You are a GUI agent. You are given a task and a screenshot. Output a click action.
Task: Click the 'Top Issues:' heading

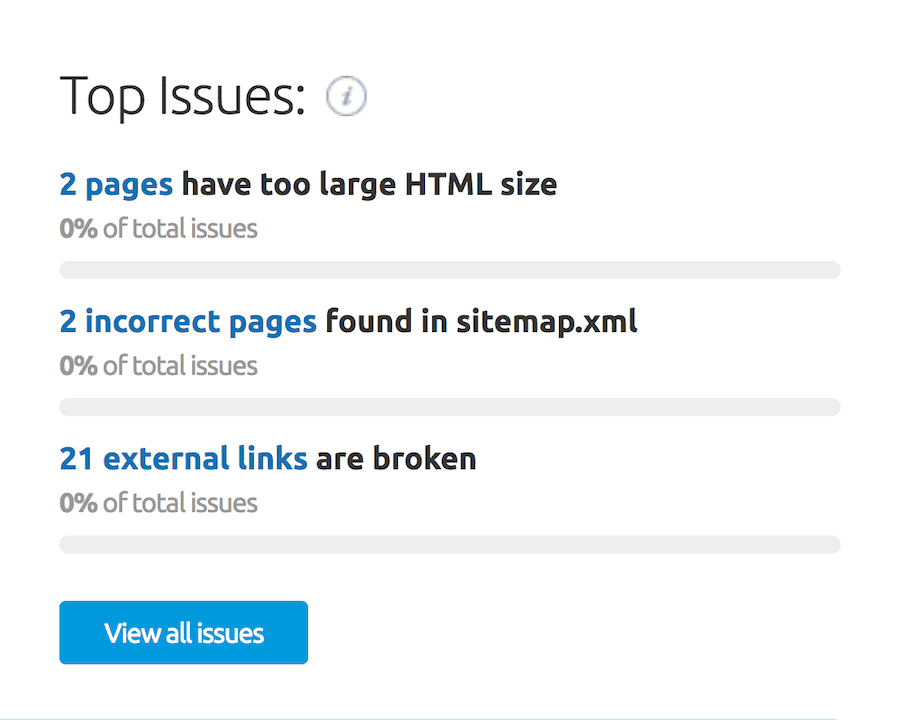[183, 96]
